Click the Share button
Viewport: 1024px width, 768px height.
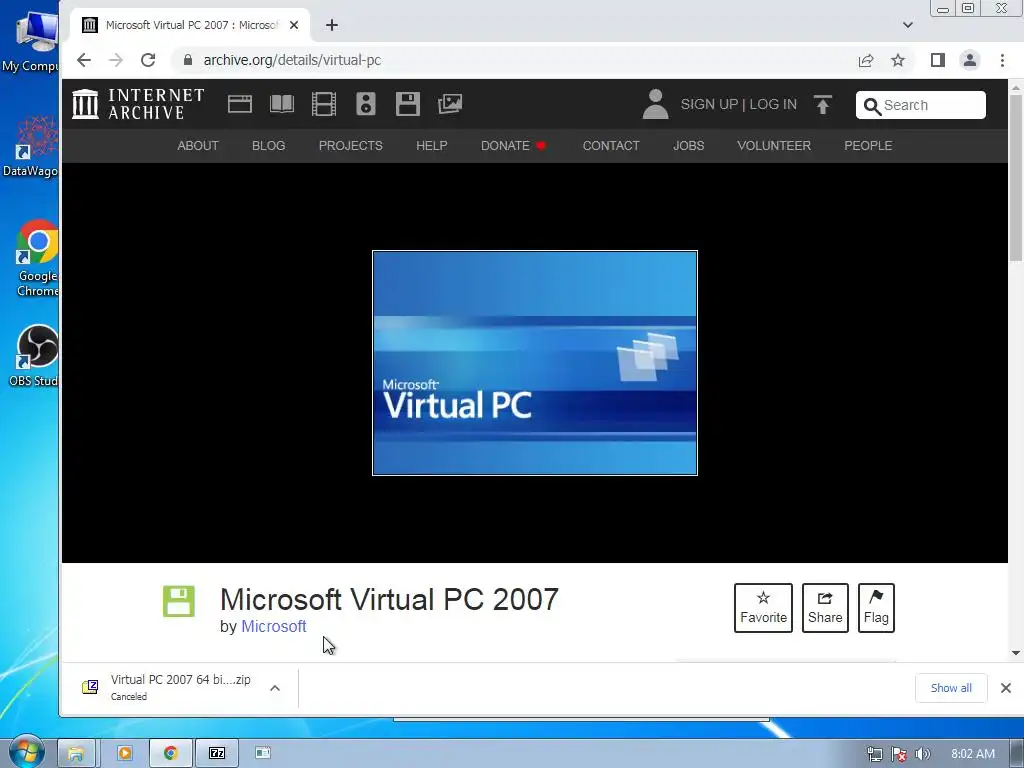[825, 608]
